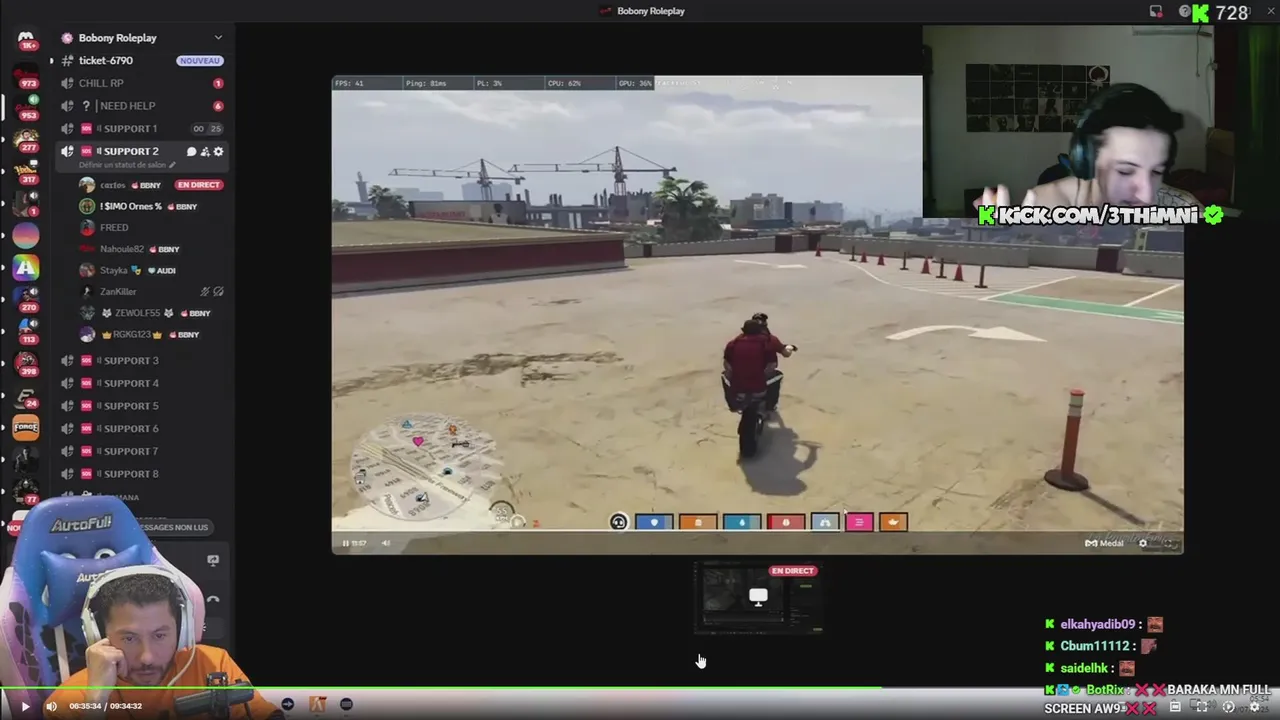
Task: Open the EN DIRECT stream preview thumbnail
Action: (x=758, y=598)
